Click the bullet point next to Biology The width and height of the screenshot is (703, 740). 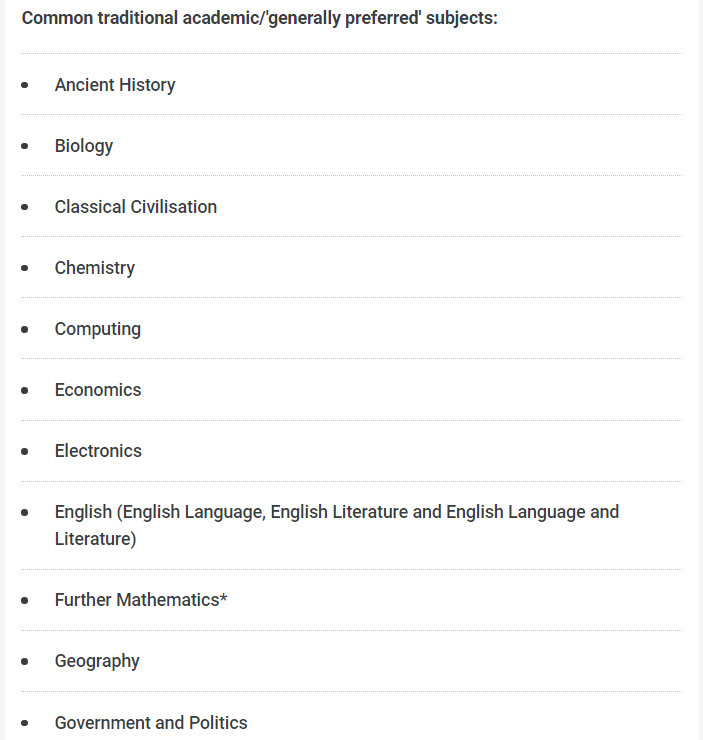(x=25, y=147)
